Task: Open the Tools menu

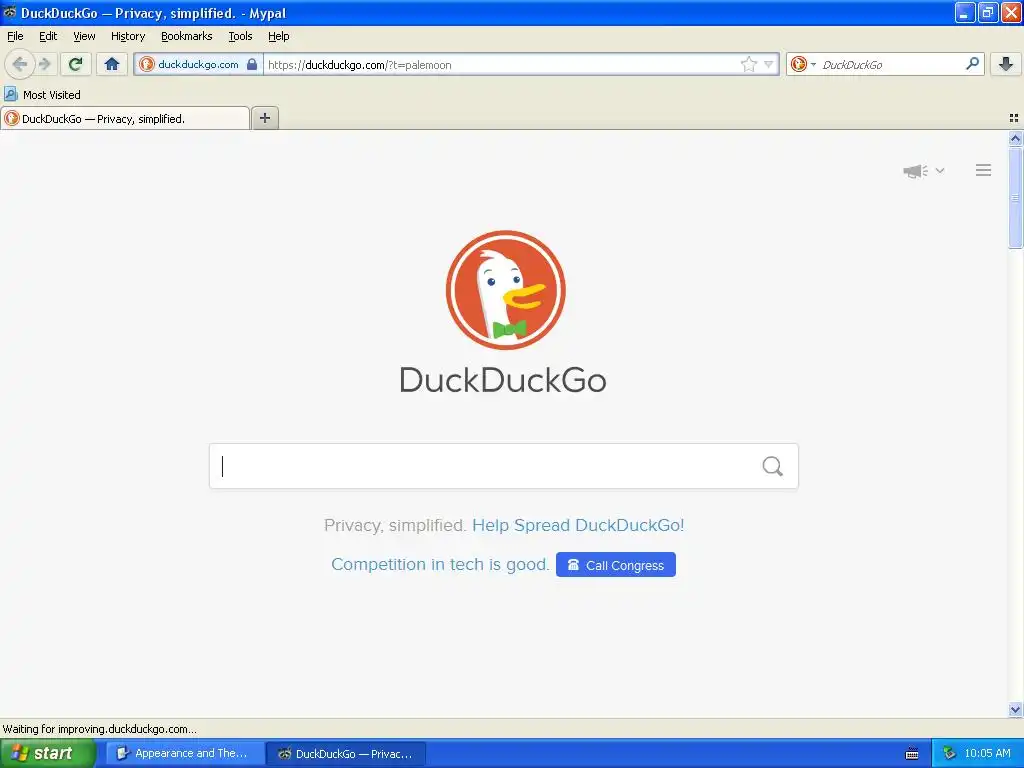Action: tap(240, 36)
